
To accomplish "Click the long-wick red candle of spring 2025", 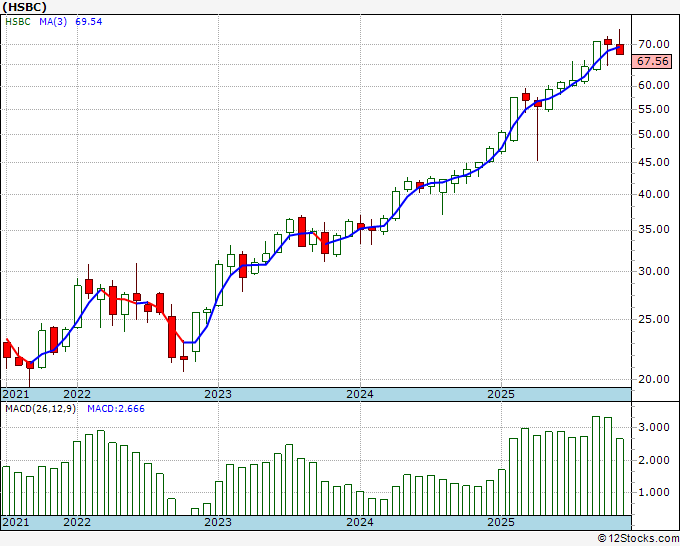I will point(538,103).
